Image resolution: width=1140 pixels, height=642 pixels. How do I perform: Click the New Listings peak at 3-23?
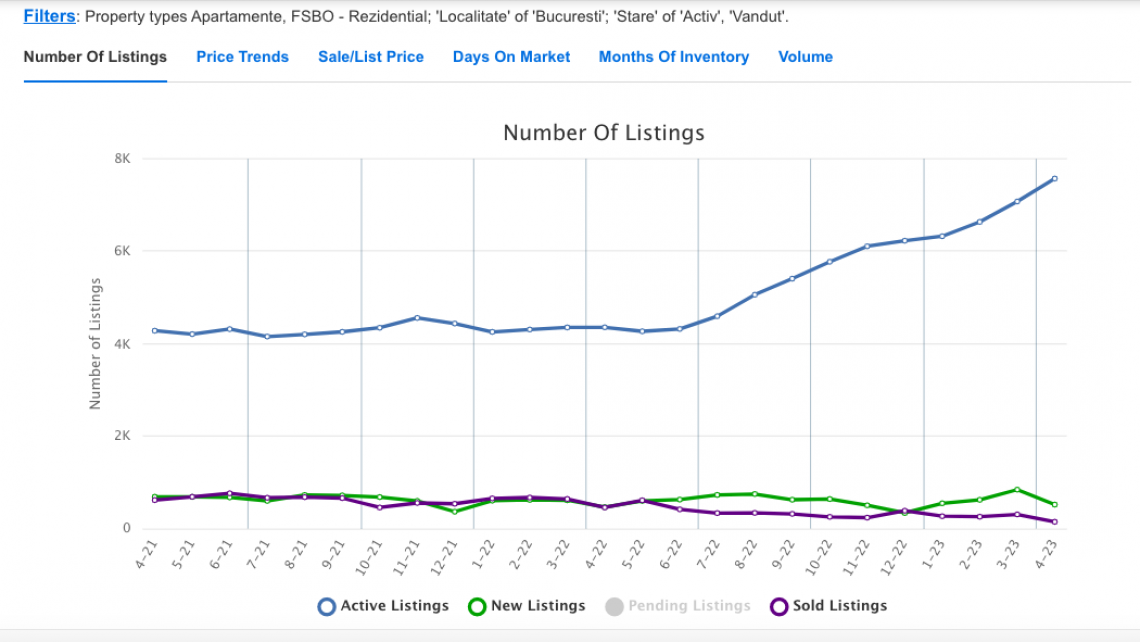tap(1017, 490)
